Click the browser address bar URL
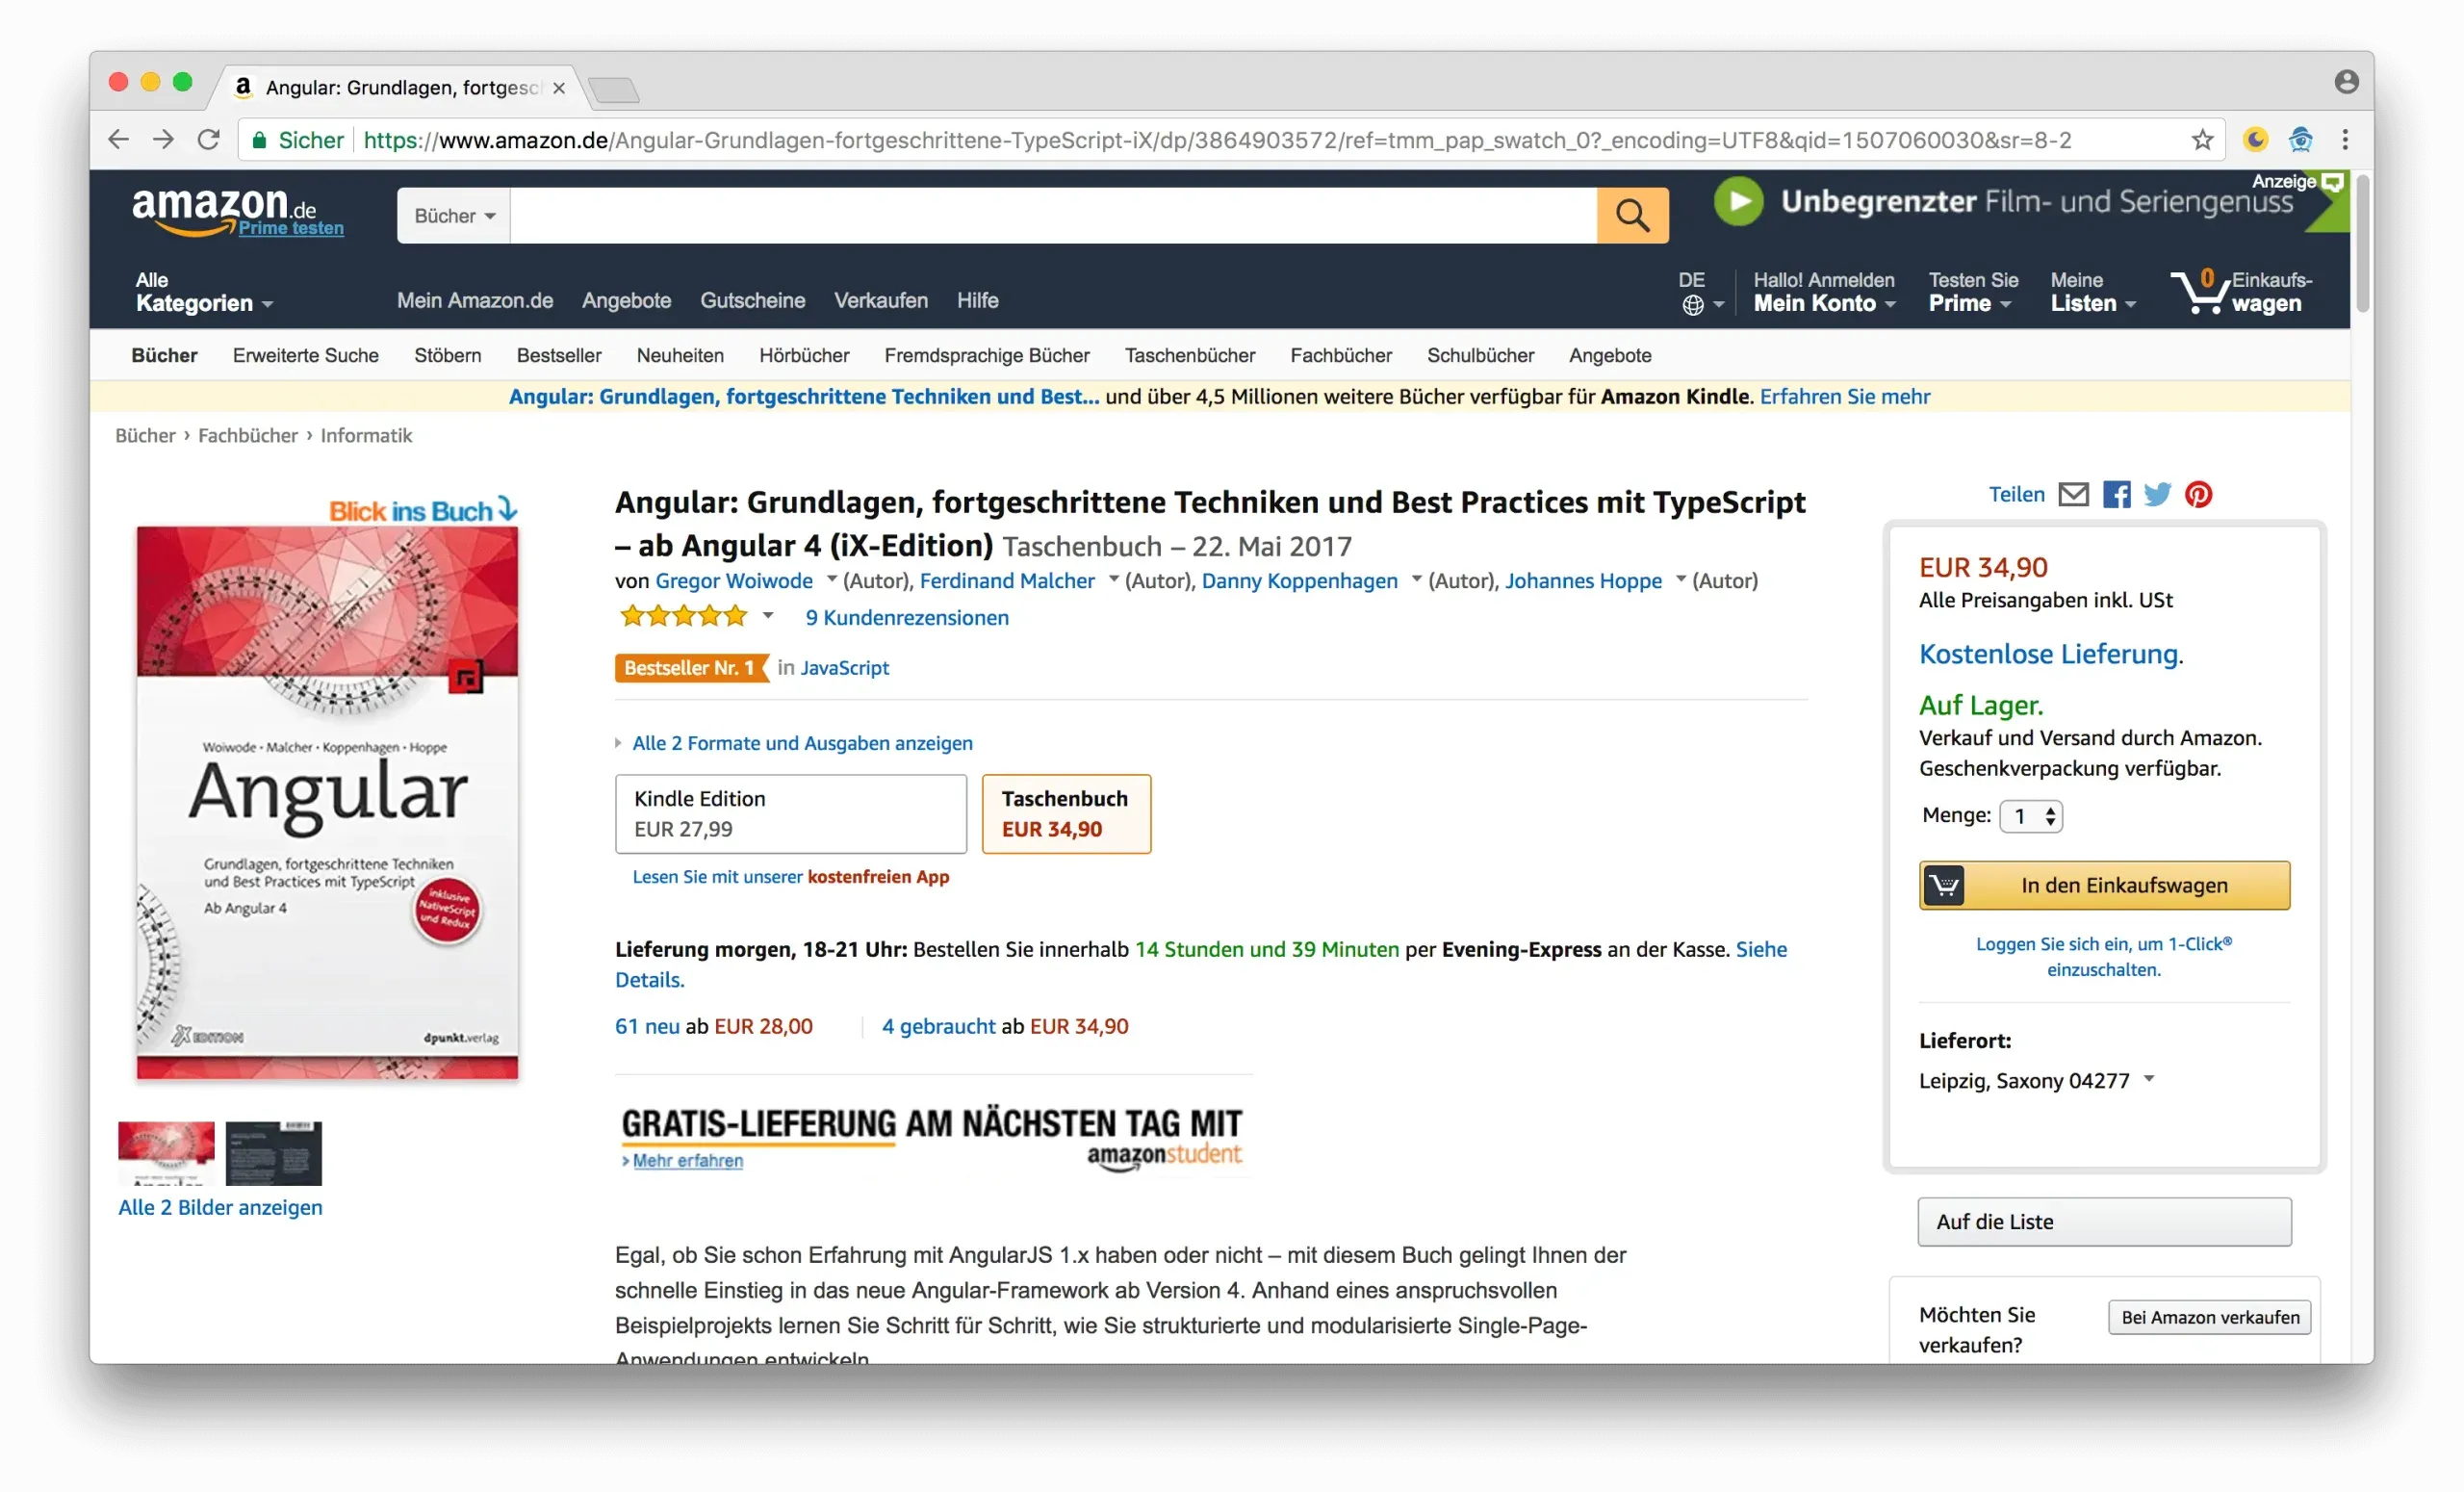The width and height of the screenshot is (2464, 1492). [1217, 140]
